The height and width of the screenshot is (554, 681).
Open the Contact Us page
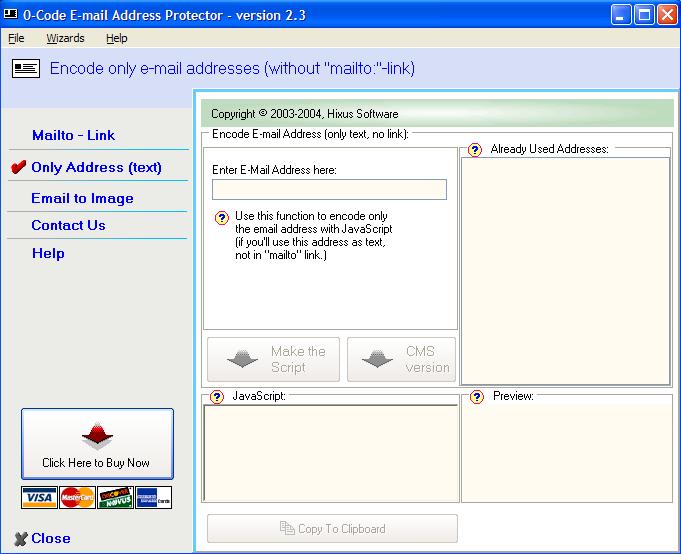pos(68,225)
